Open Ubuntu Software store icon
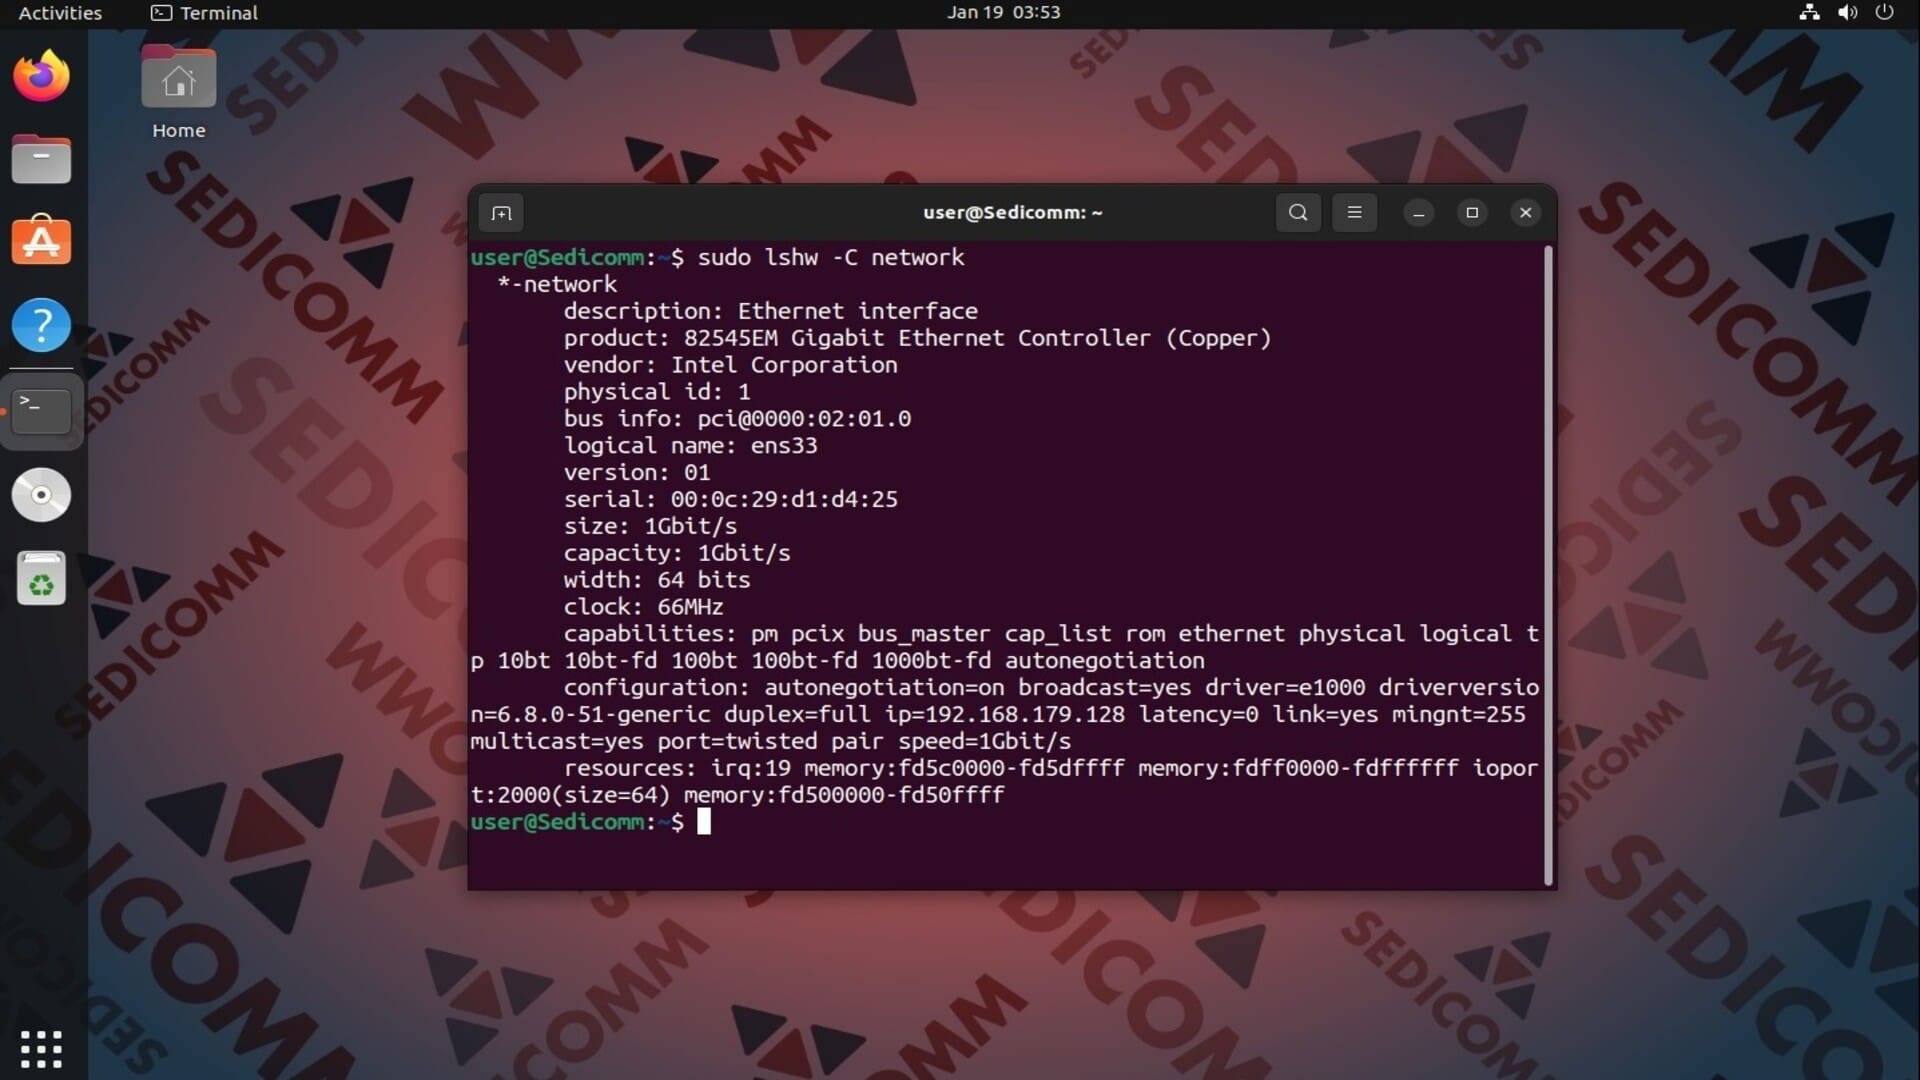Image resolution: width=1920 pixels, height=1080 pixels. [x=41, y=242]
